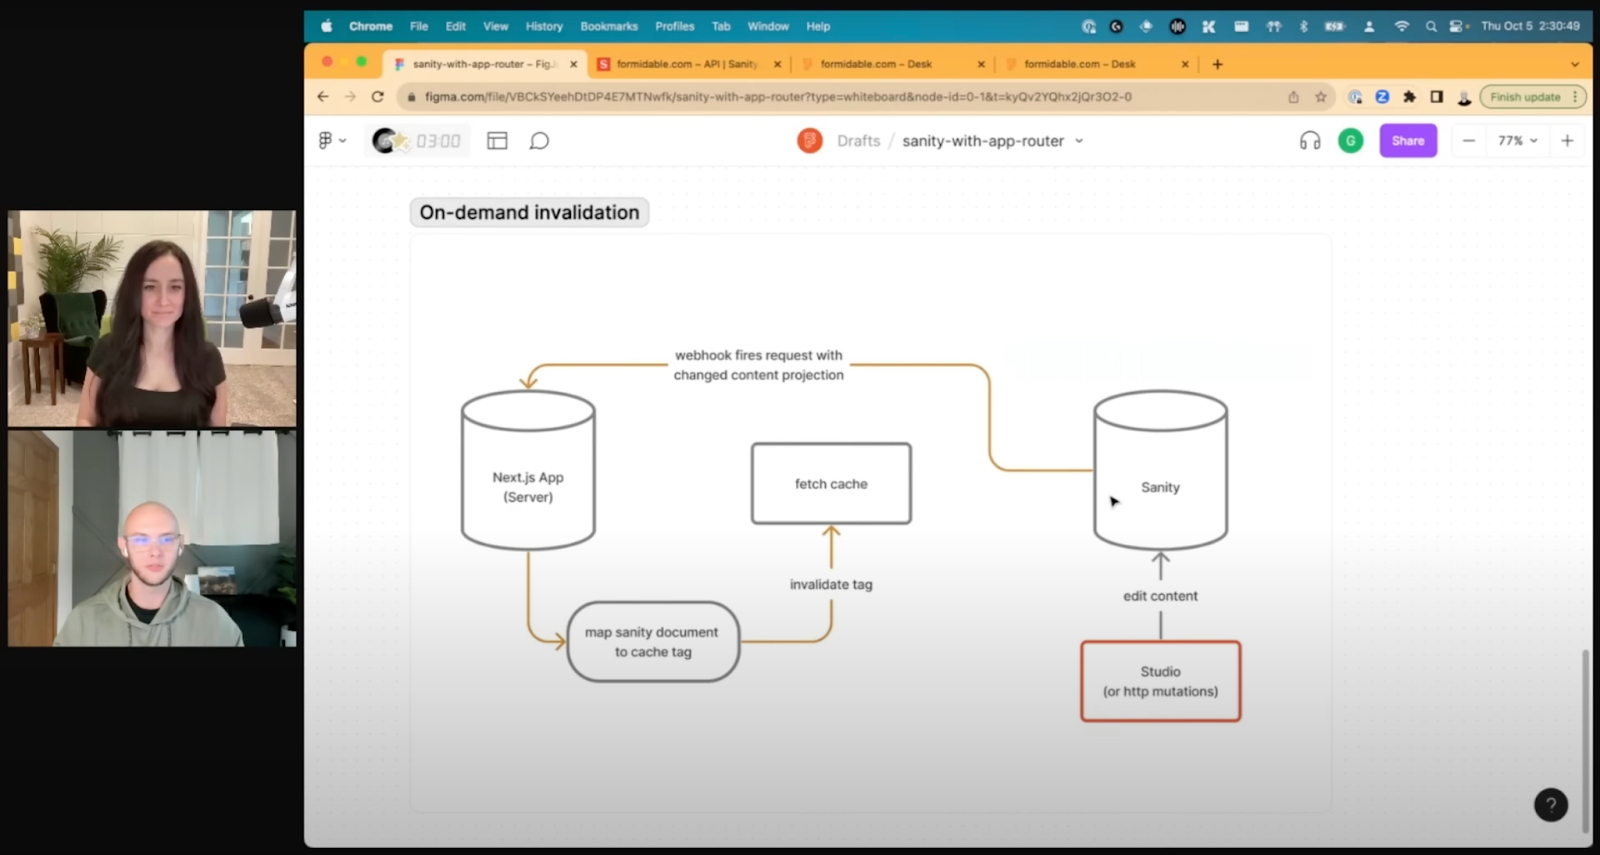Image resolution: width=1600 pixels, height=855 pixels.
Task: Toggle the Chrome side panel icon
Action: pyautogui.click(x=1436, y=97)
